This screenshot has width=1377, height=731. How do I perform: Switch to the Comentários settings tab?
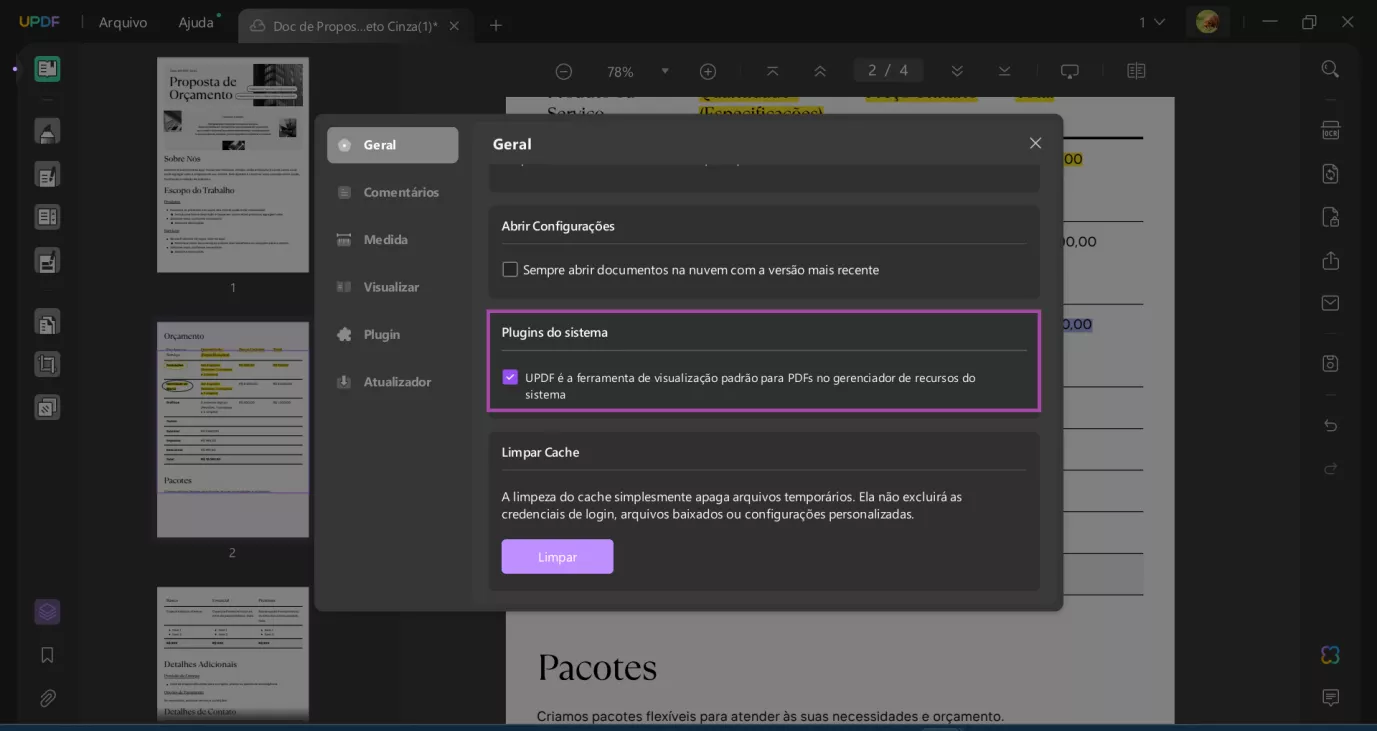(392, 192)
